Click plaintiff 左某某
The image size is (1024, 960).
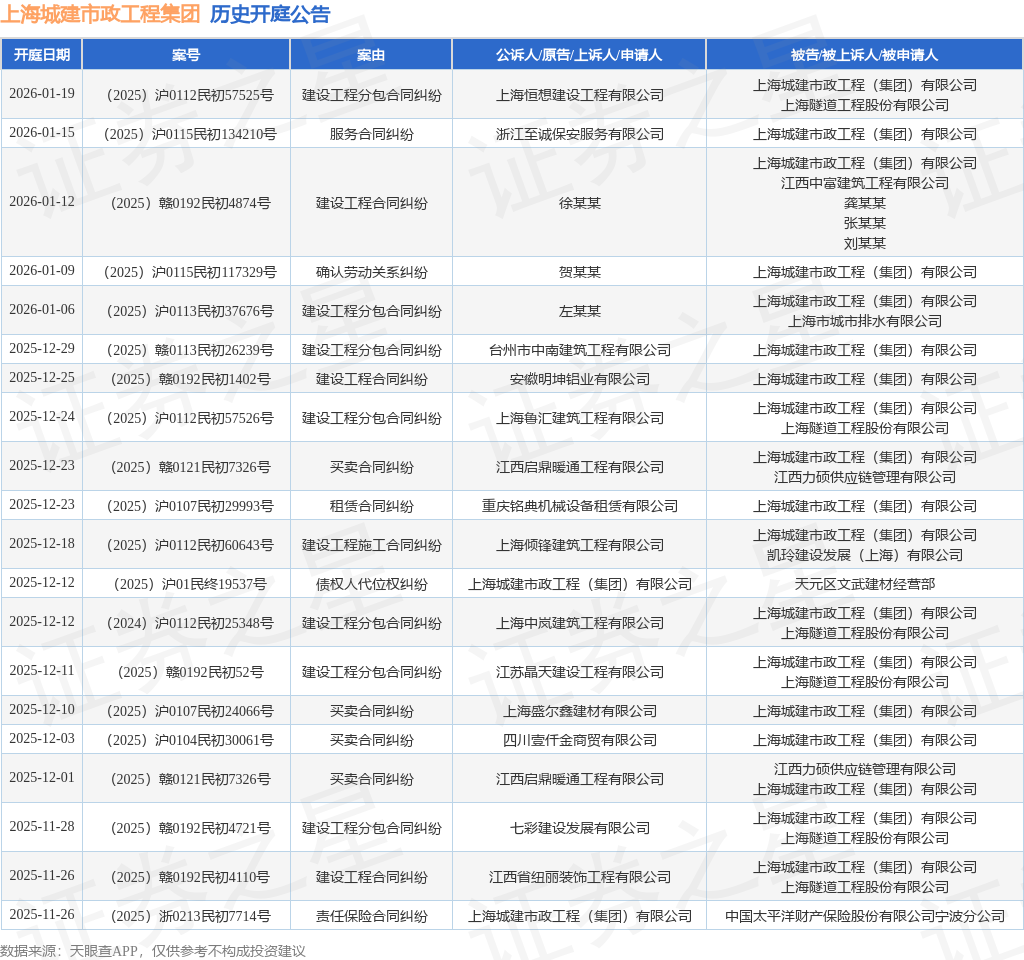[579, 312]
